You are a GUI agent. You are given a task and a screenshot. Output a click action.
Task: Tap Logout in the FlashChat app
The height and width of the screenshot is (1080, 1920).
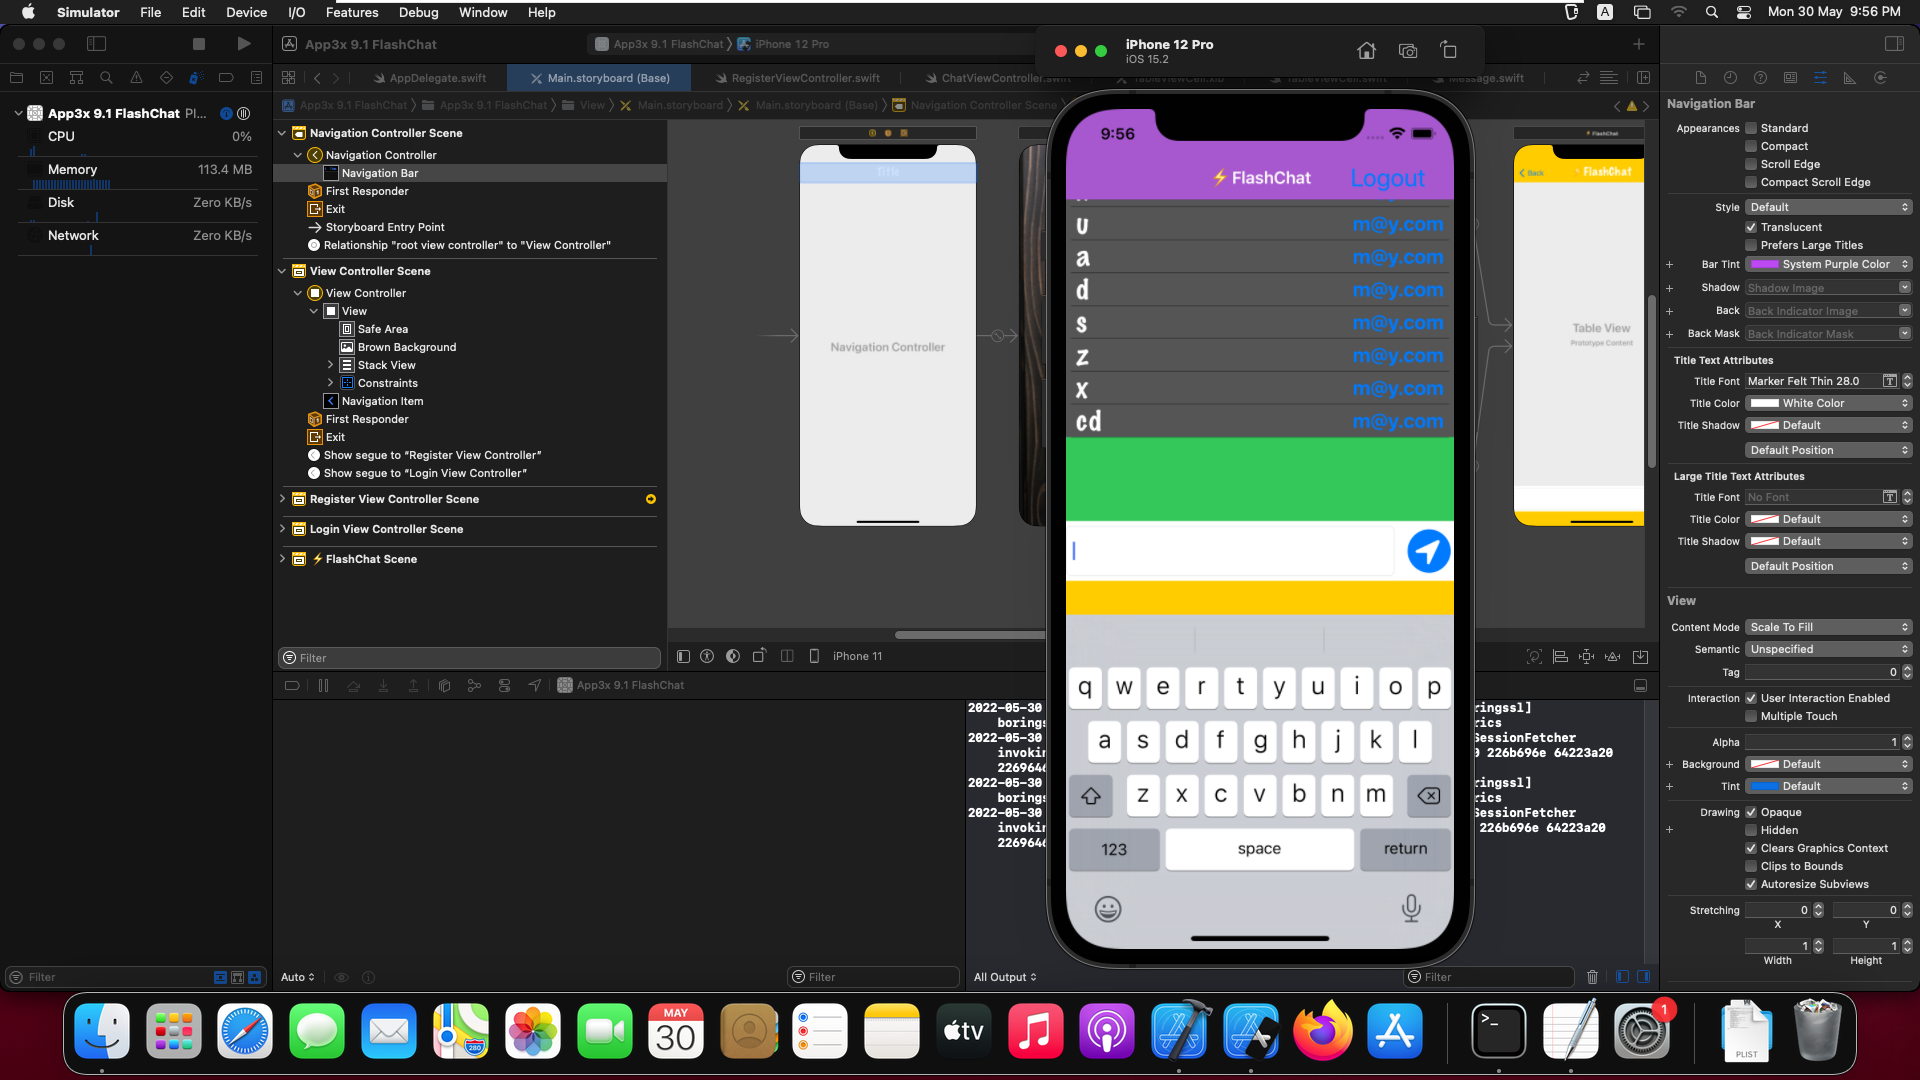[1387, 178]
